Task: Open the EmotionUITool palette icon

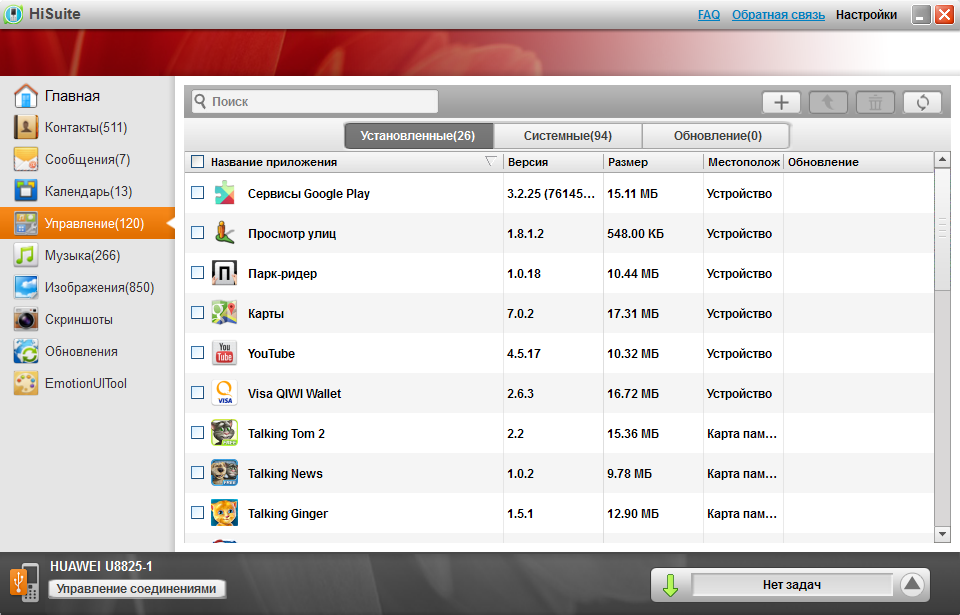Action: (x=26, y=383)
